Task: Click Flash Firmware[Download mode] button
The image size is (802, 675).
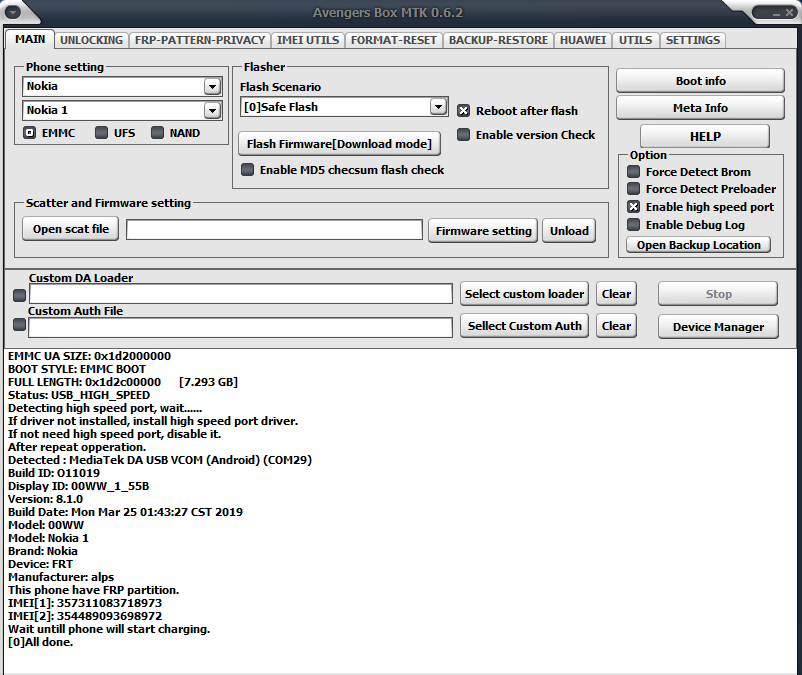Action: pos(340,144)
